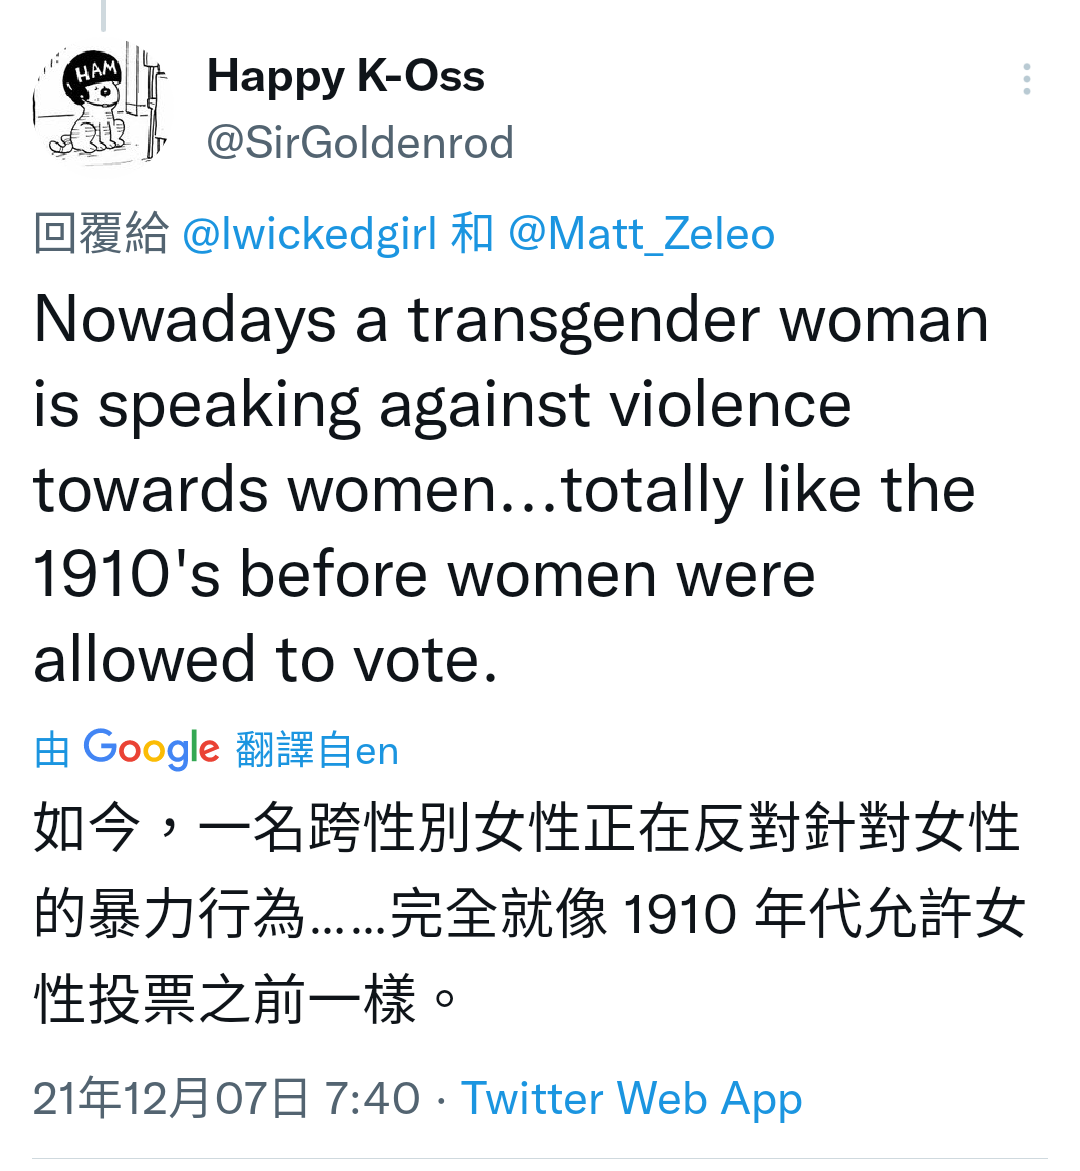Click '1910's' in the tweet text
Image resolution: width=1080 pixels, height=1171 pixels.
[x=127, y=574]
